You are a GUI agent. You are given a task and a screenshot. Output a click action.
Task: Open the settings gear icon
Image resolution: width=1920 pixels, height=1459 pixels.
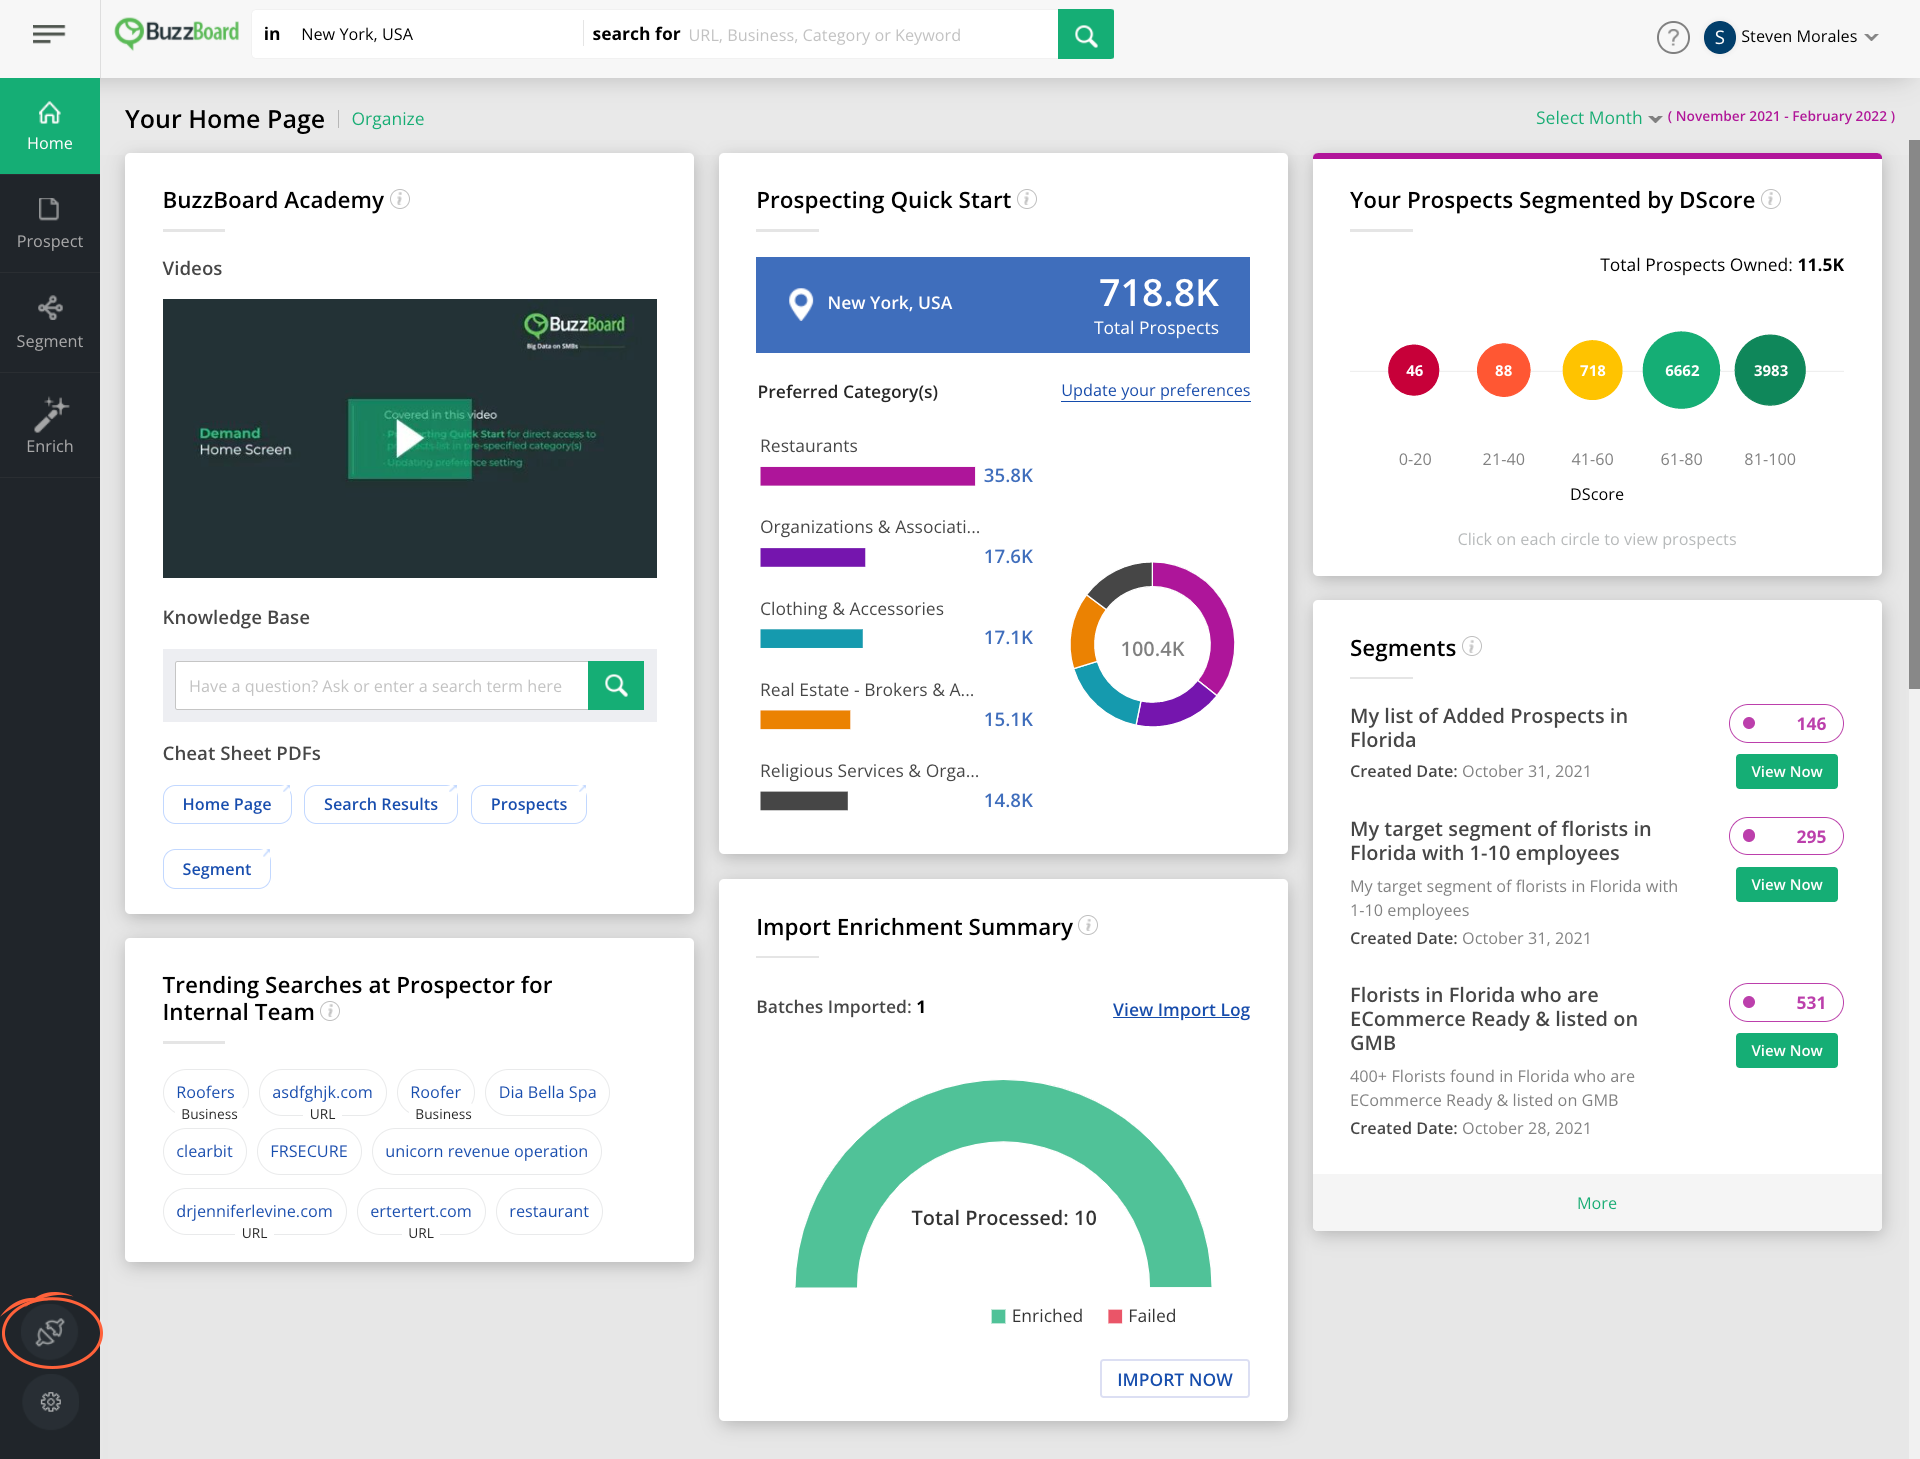(50, 1402)
